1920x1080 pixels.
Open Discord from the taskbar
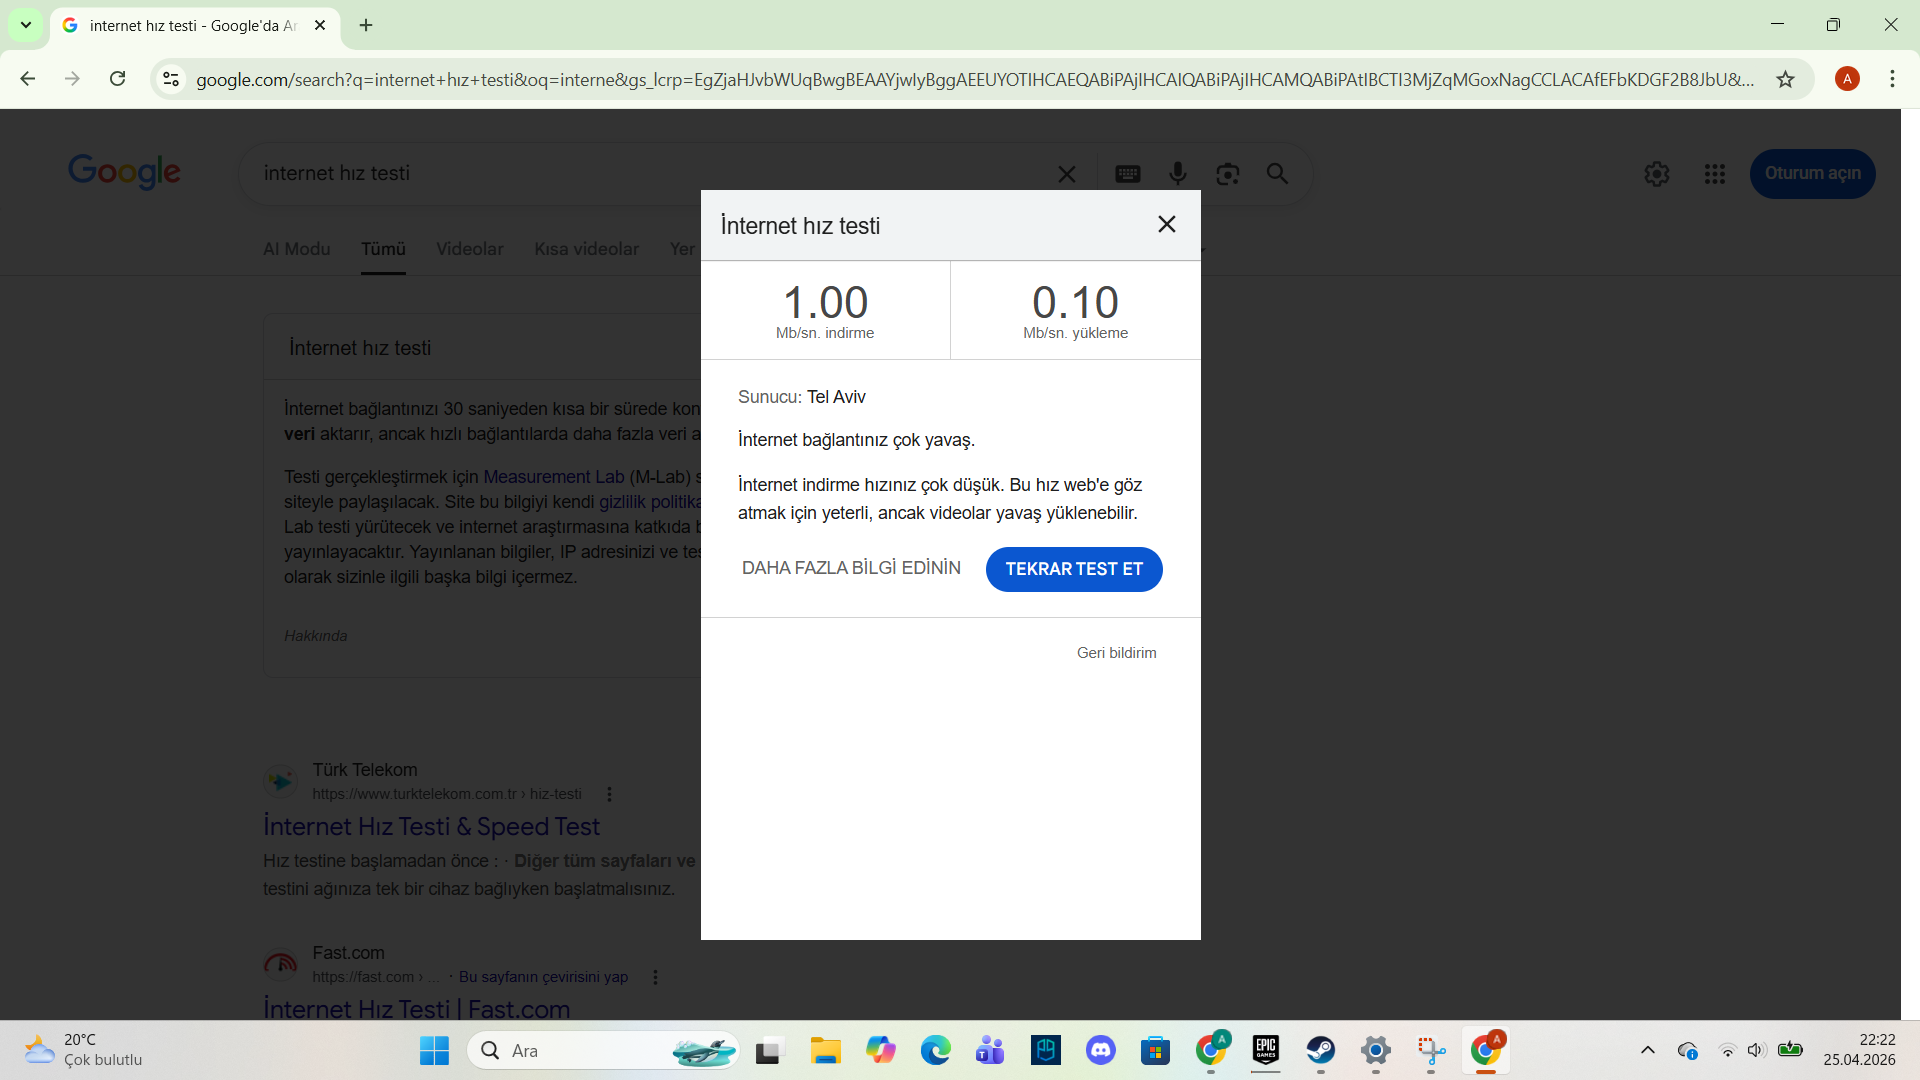(1100, 1051)
